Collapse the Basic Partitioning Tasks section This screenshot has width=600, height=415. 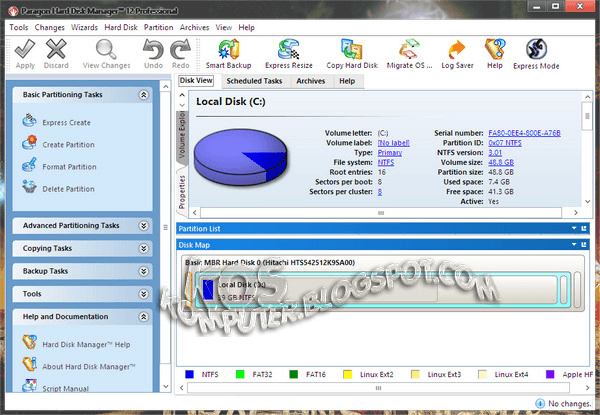[144, 95]
